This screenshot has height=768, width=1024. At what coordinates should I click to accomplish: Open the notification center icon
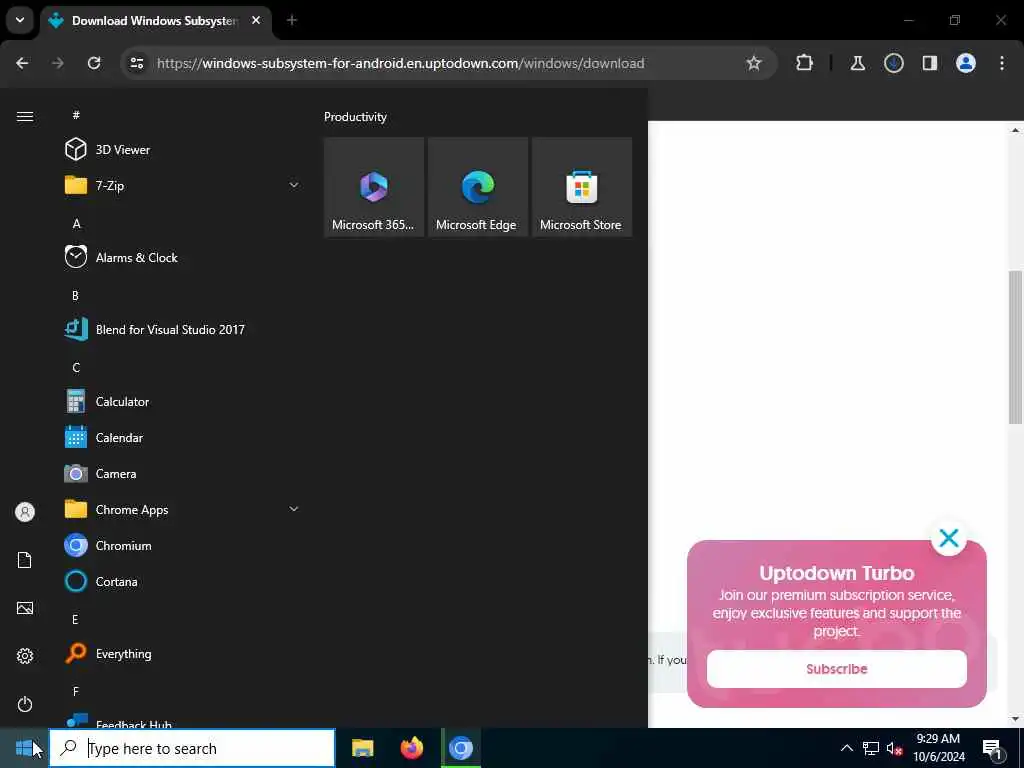click(992, 748)
